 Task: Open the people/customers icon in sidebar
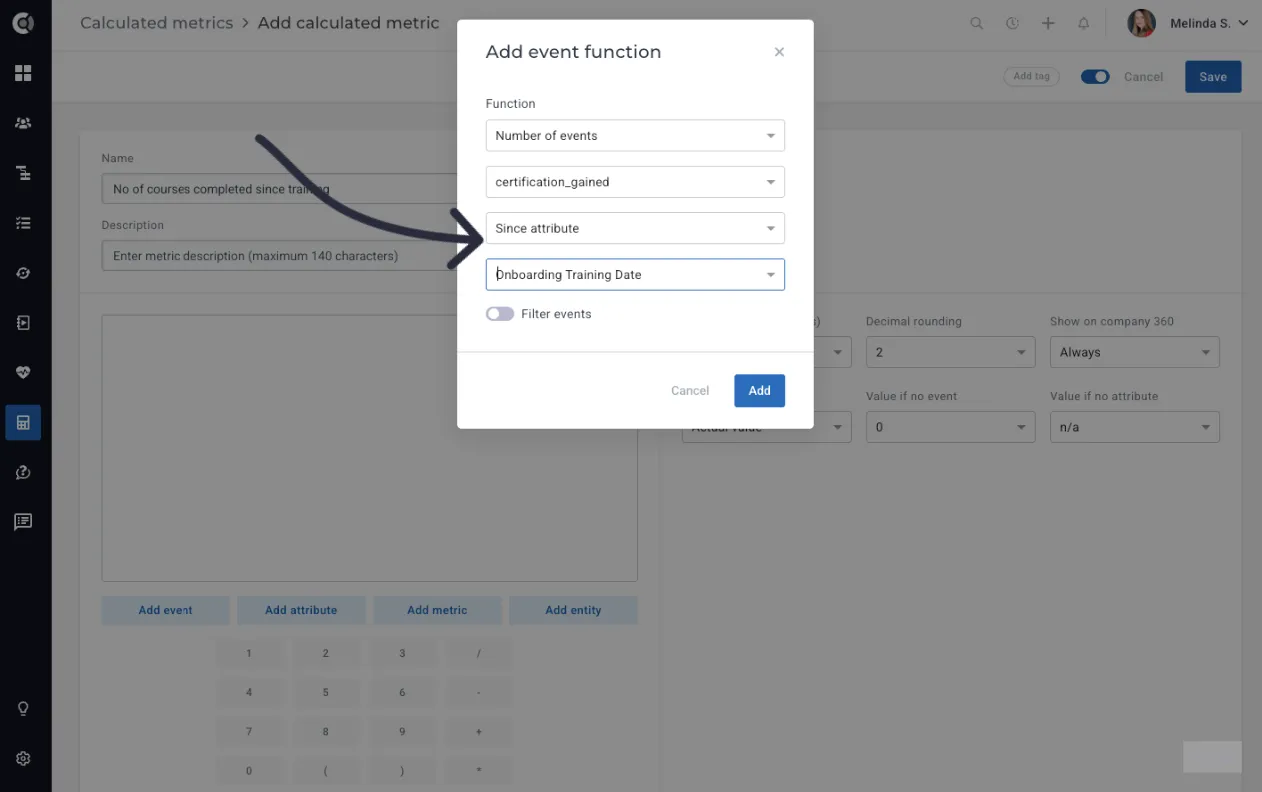[x=23, y=123]
